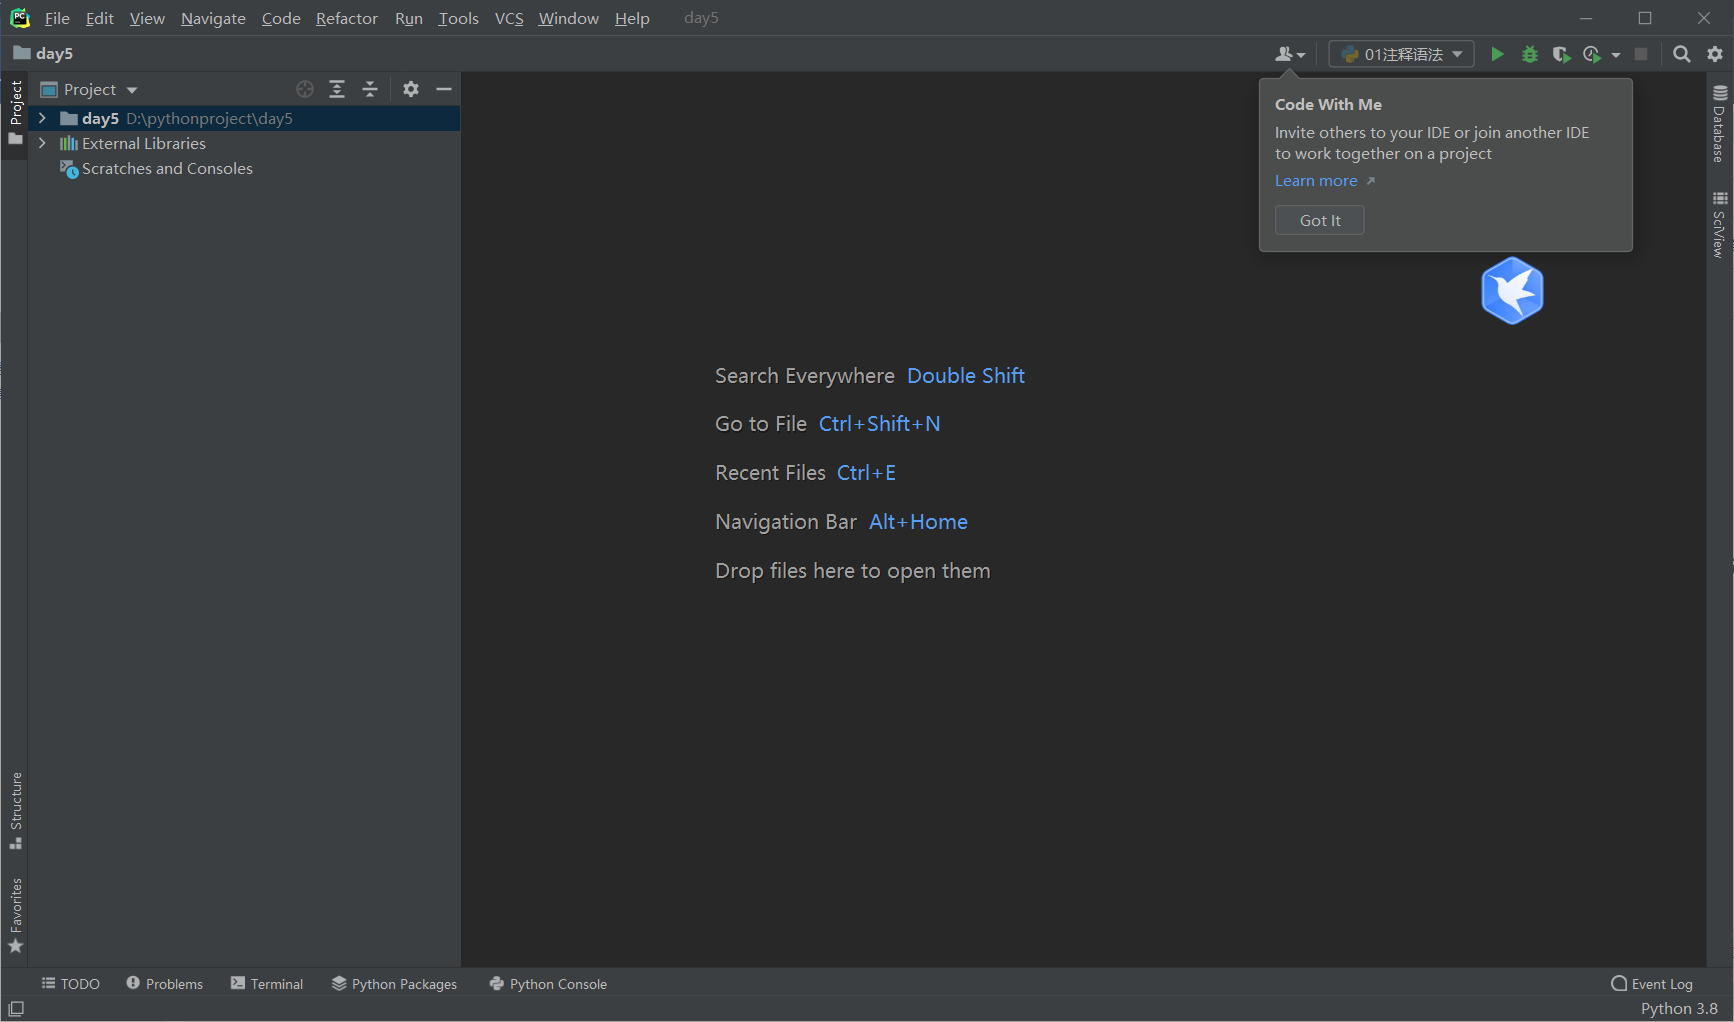Open the Database side tab

point(1719,124)
